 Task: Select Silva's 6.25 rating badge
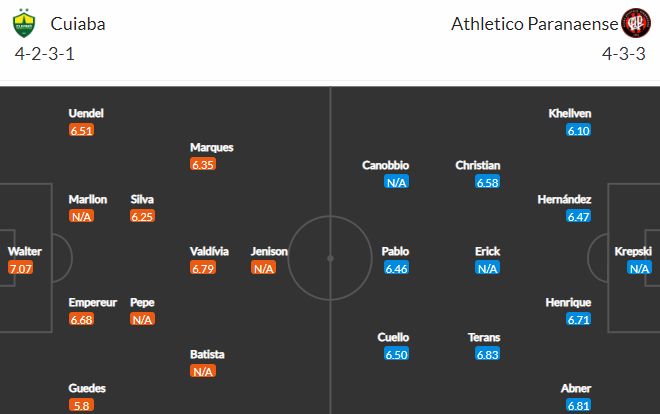click(142, 216)
